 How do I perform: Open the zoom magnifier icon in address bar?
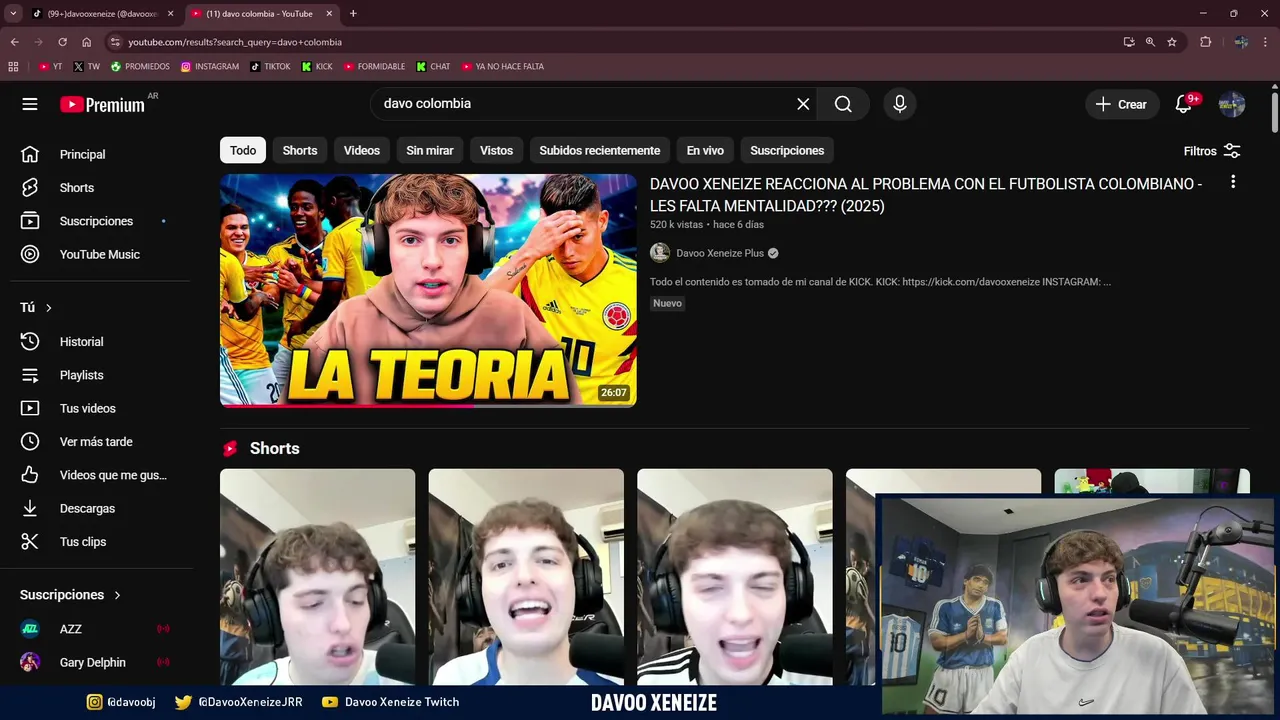pos(1150,42)
